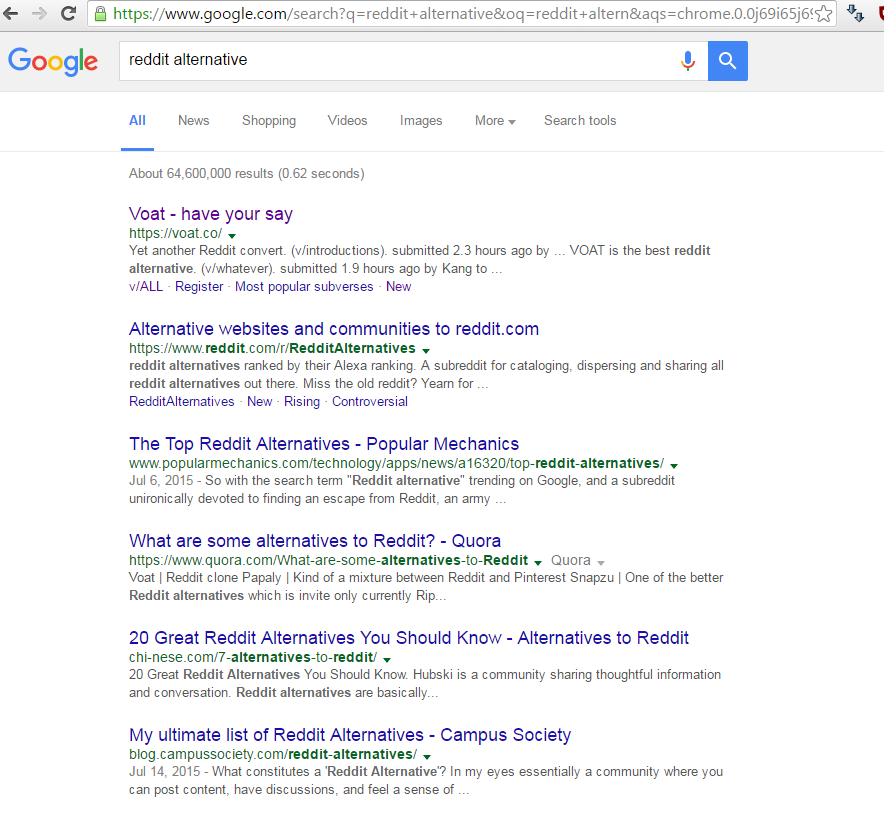Click the browser back arrow

[11, 14]
